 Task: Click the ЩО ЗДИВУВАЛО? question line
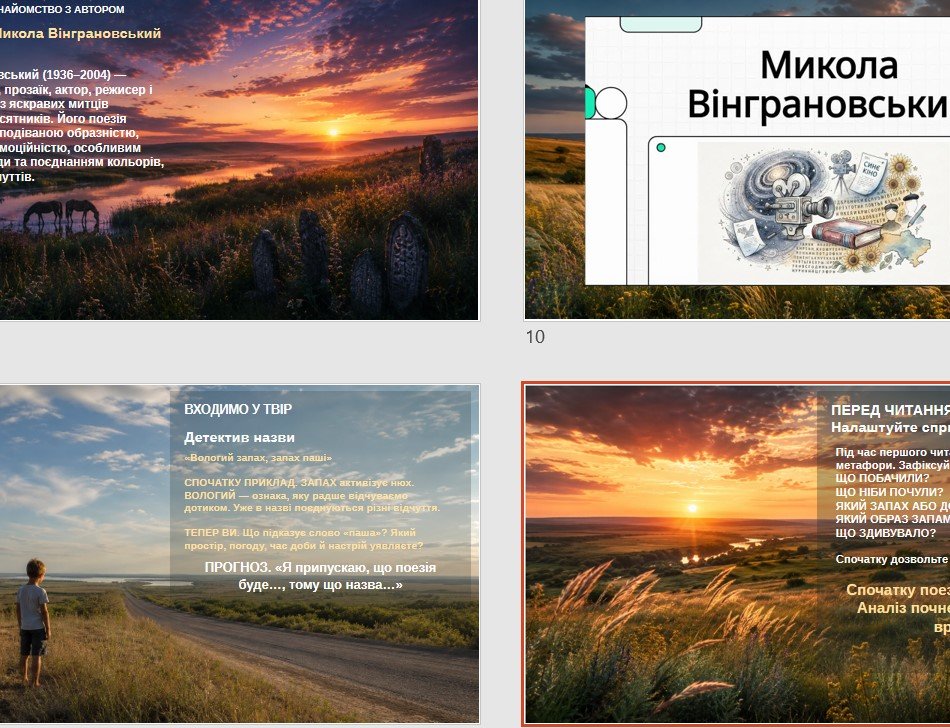(885, 533)
